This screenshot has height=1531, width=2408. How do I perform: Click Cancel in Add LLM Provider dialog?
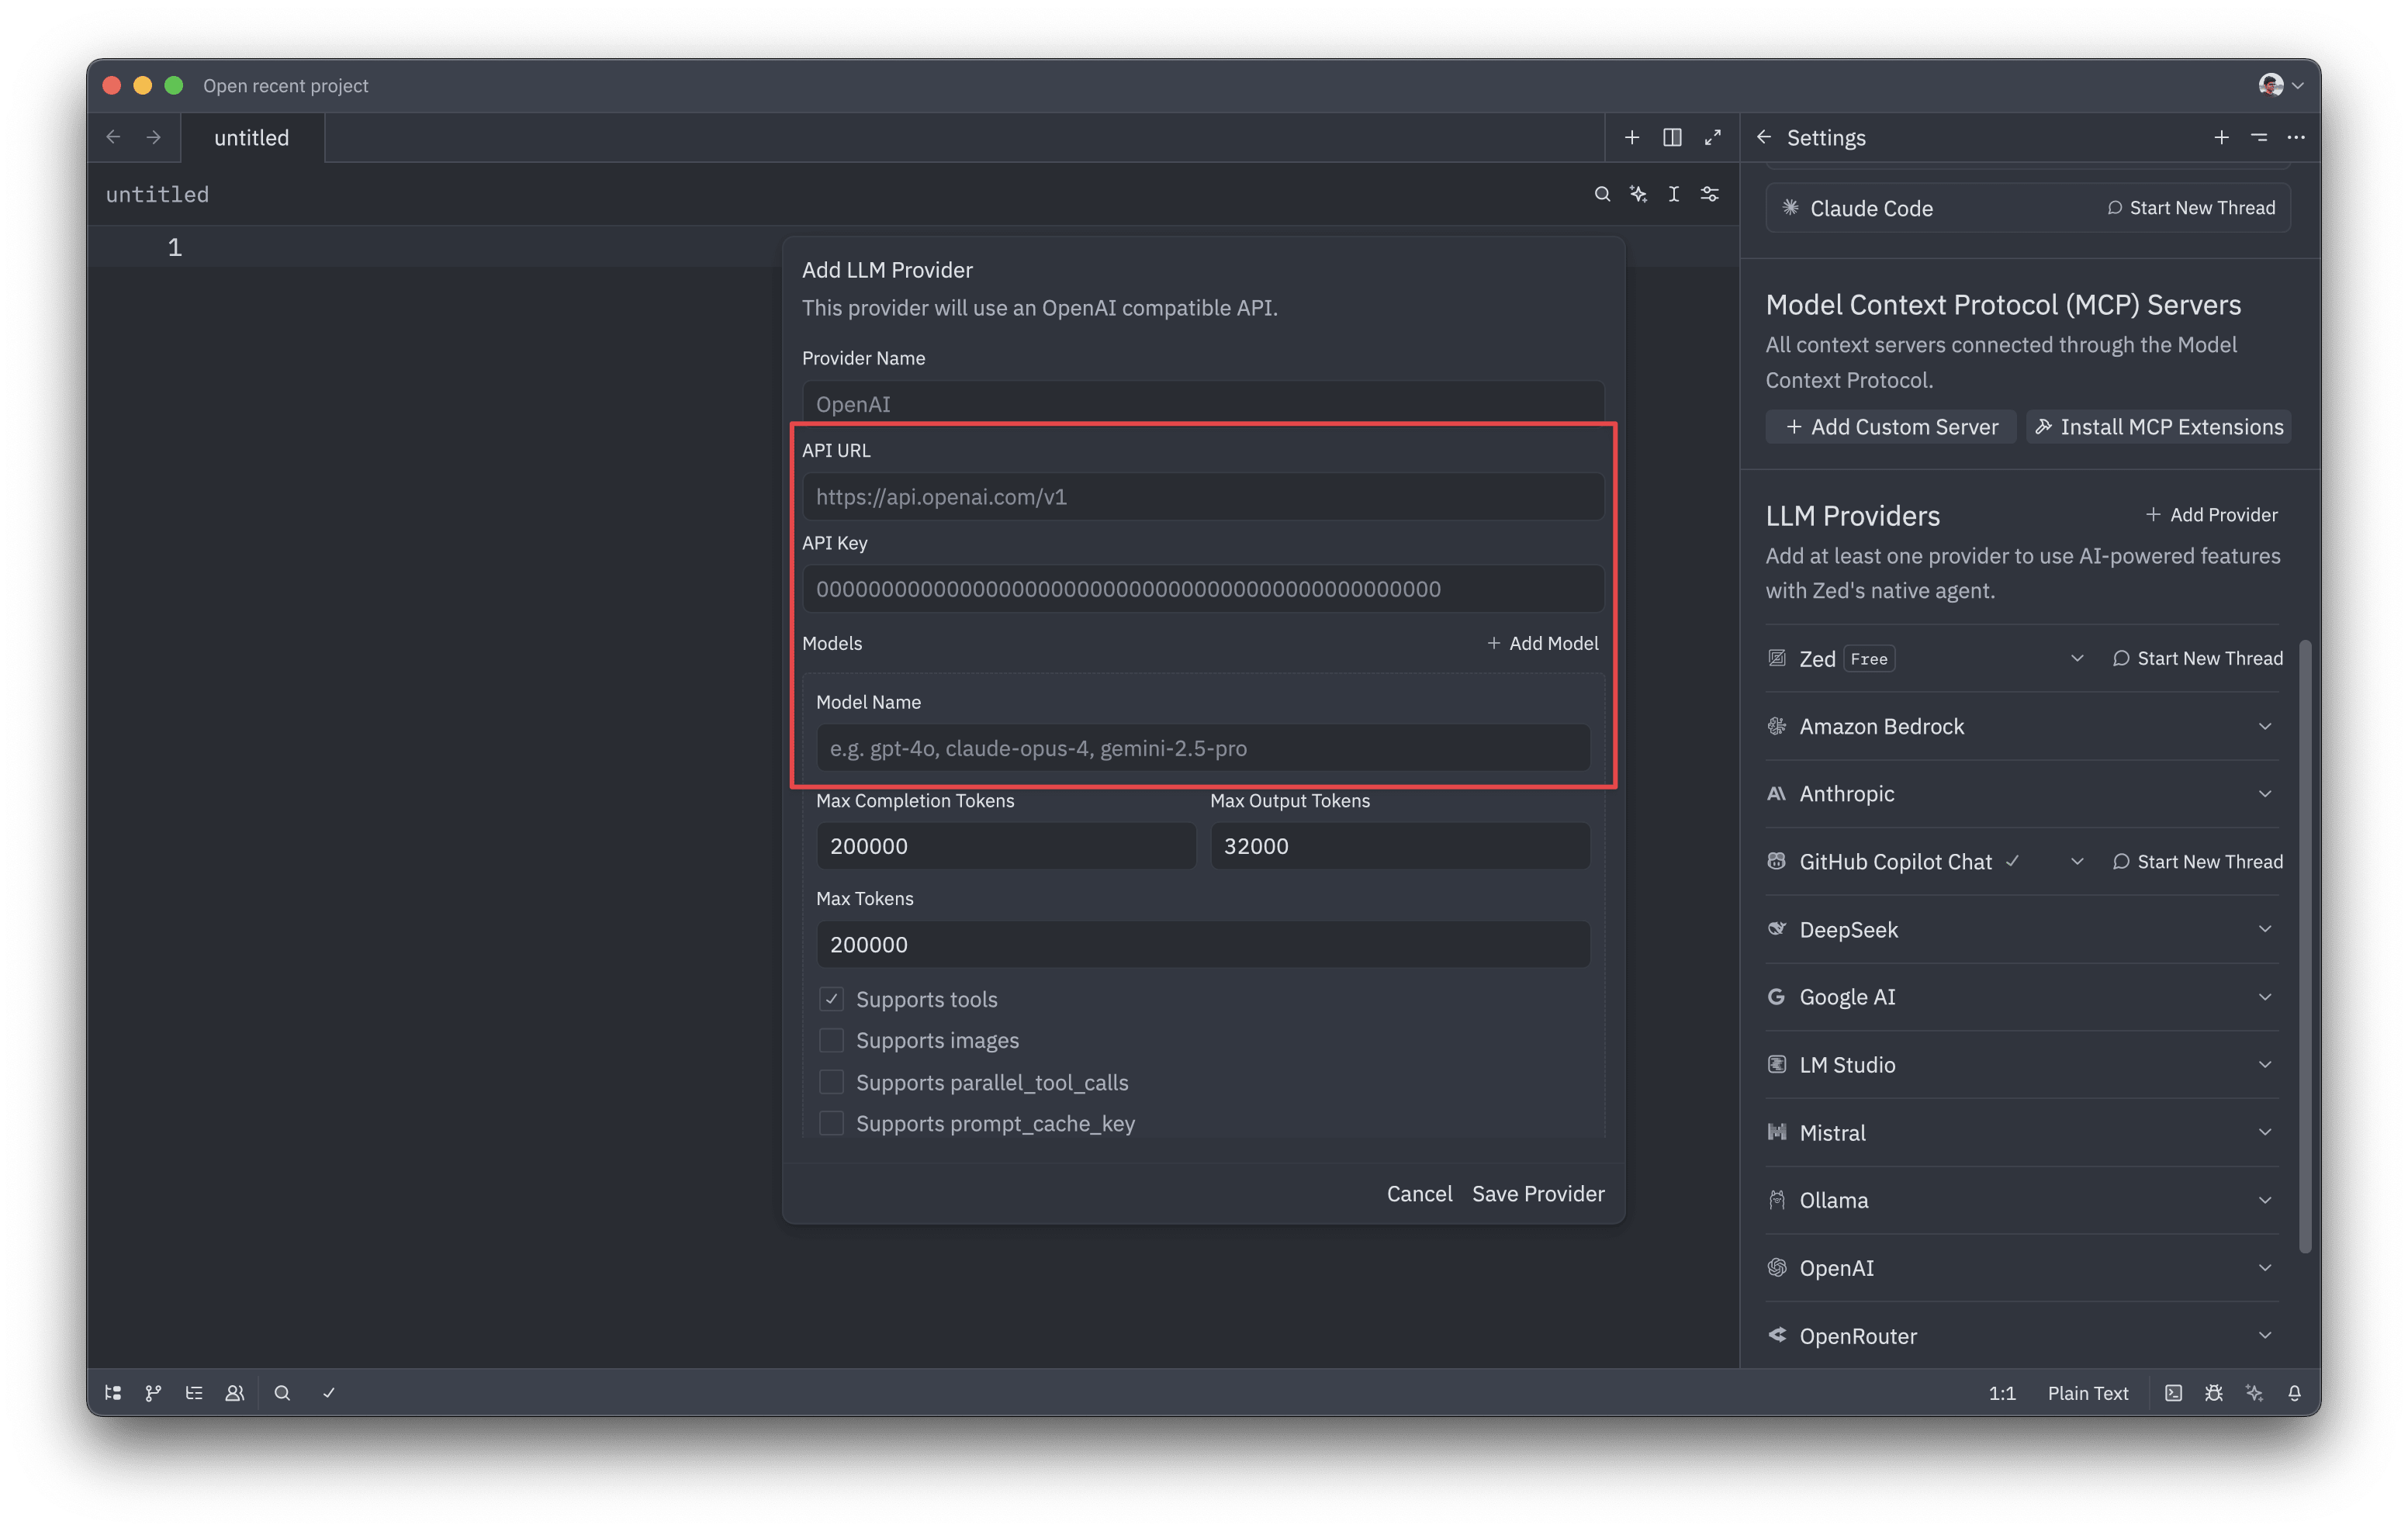1419,1194
